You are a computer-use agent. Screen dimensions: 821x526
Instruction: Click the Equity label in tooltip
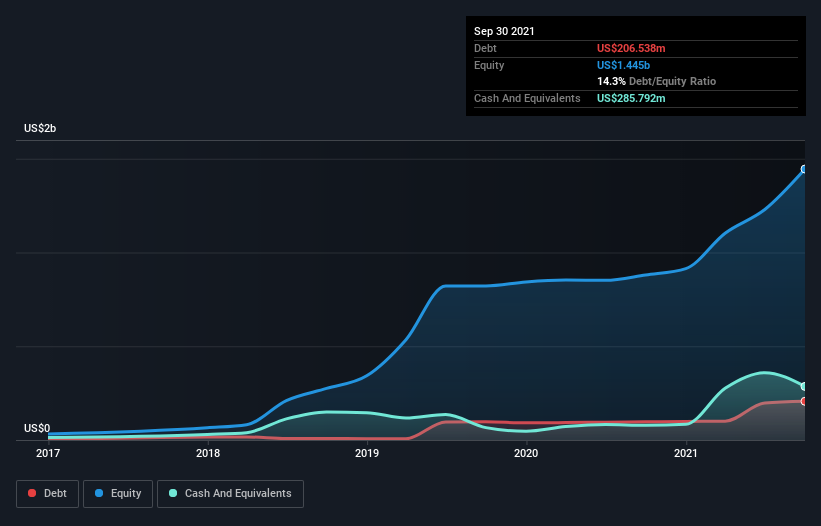489,65
